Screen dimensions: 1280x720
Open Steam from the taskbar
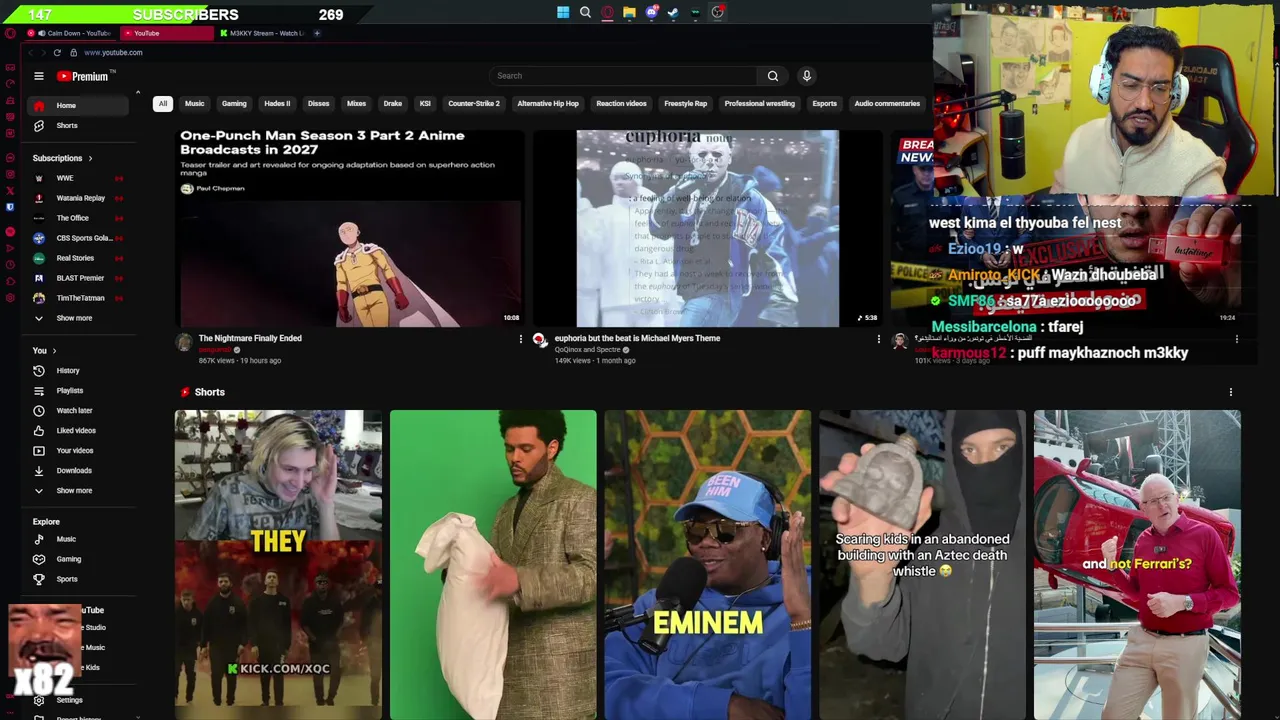[673, 13]
